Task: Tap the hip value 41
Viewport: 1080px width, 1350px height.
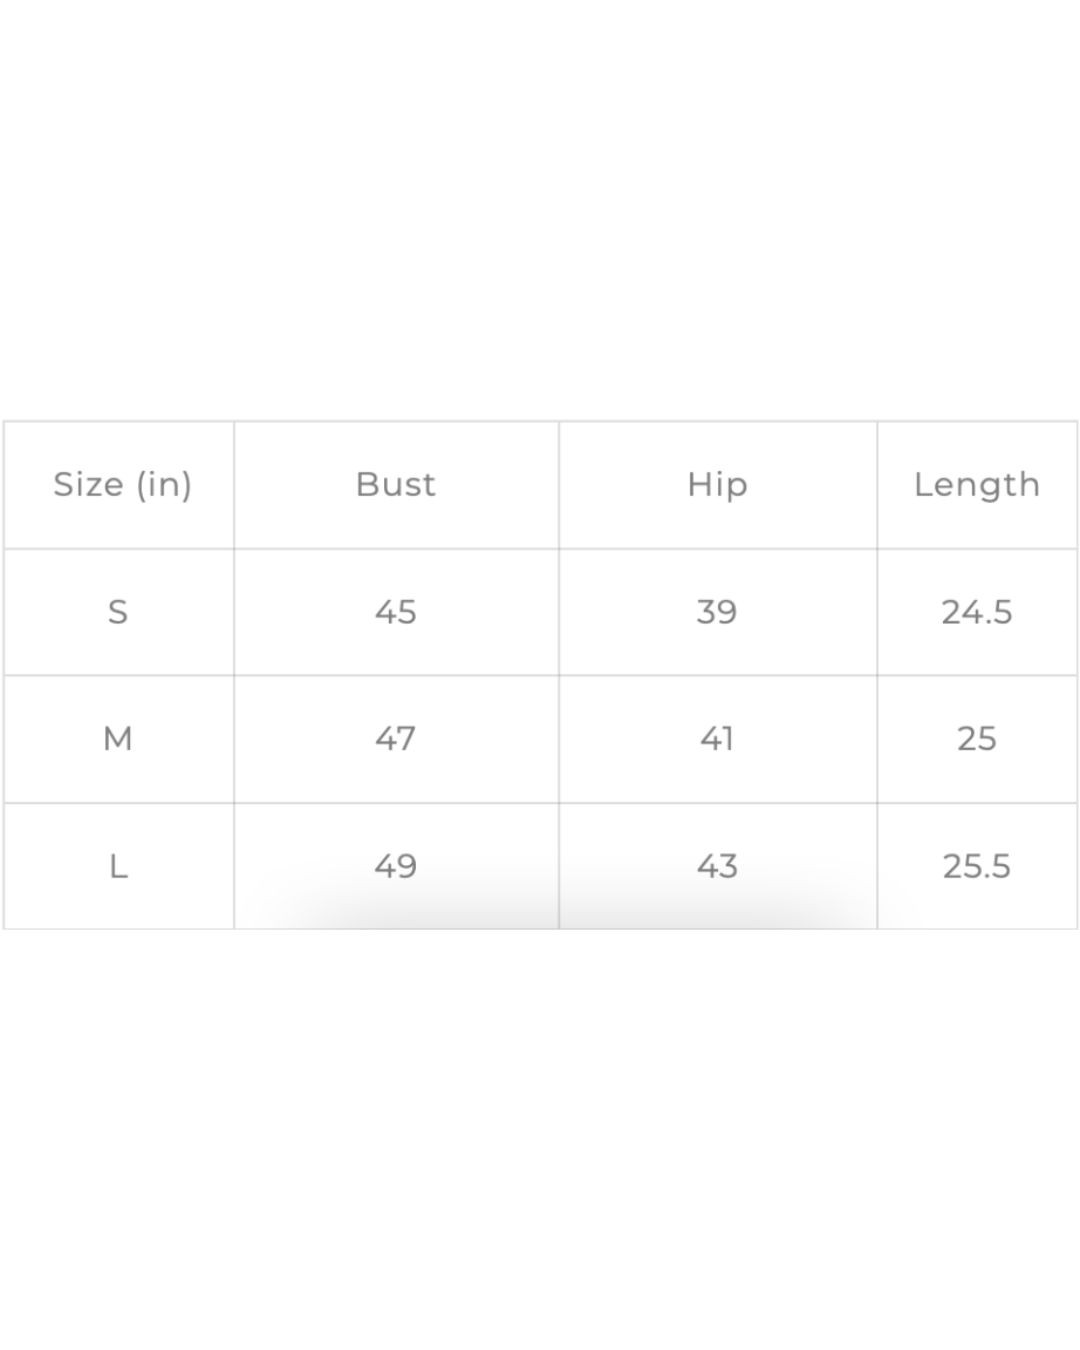Action: coord(717,739)
